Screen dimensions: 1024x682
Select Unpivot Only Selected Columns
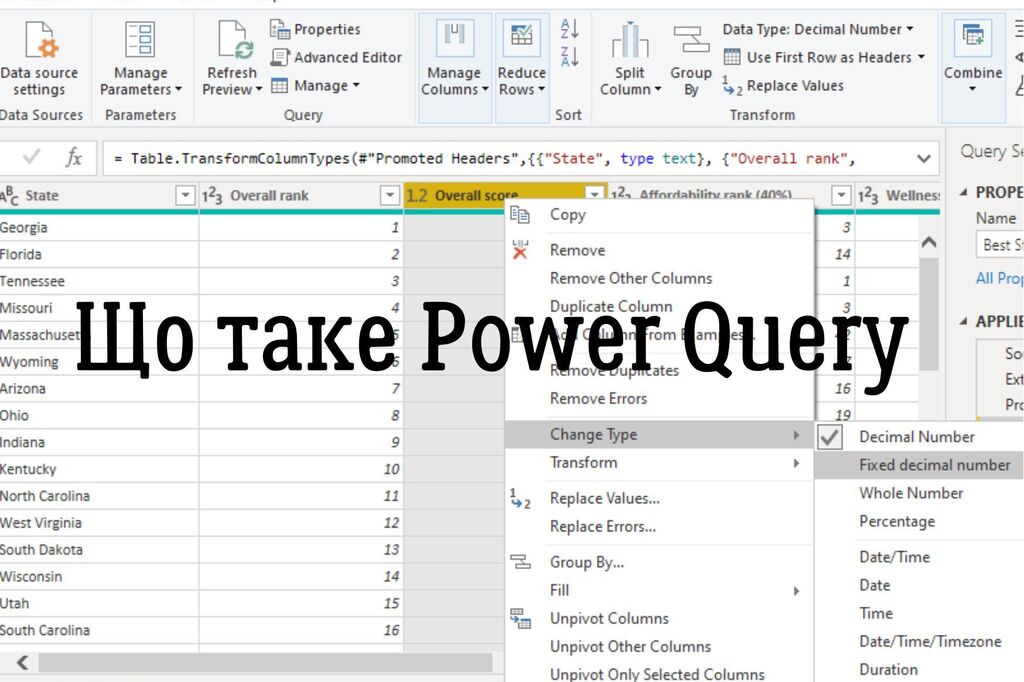(657, 674)
